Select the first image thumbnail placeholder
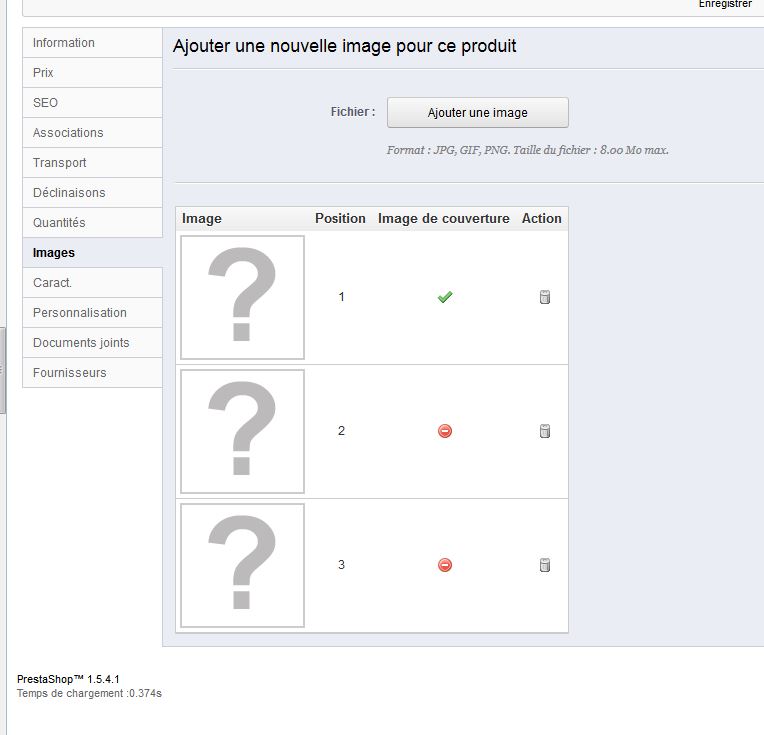Image resolution: width=764 pixels, height=735 pixels. tap(242, 297)
